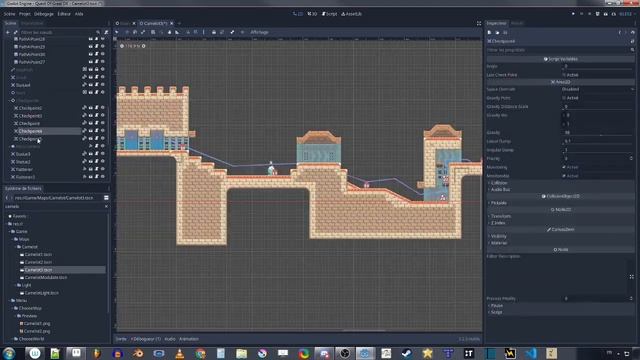Open the AssetLib workspace
The image size is (640, 360).
click(x=351, y=14)
